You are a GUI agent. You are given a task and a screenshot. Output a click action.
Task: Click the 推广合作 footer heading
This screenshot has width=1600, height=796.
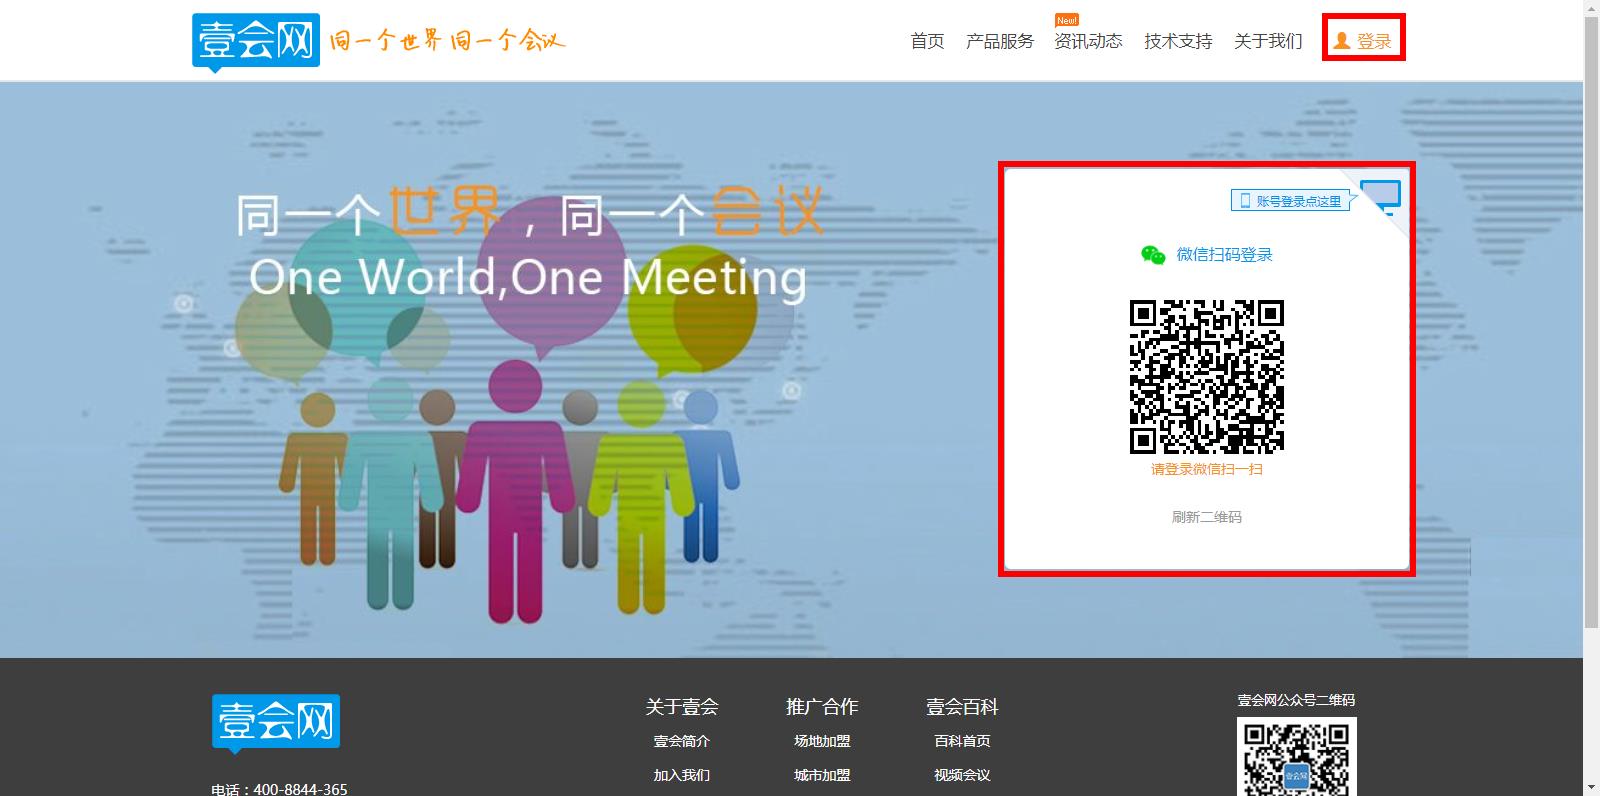point(822,707)
